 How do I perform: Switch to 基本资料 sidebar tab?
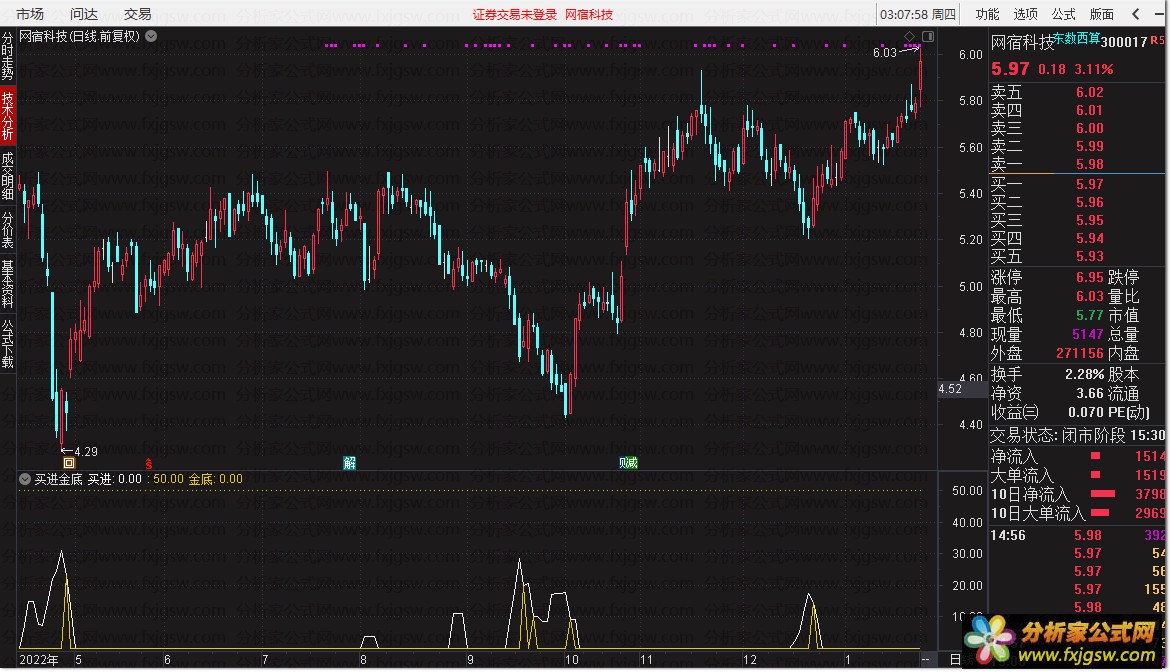tap(7, 284)
